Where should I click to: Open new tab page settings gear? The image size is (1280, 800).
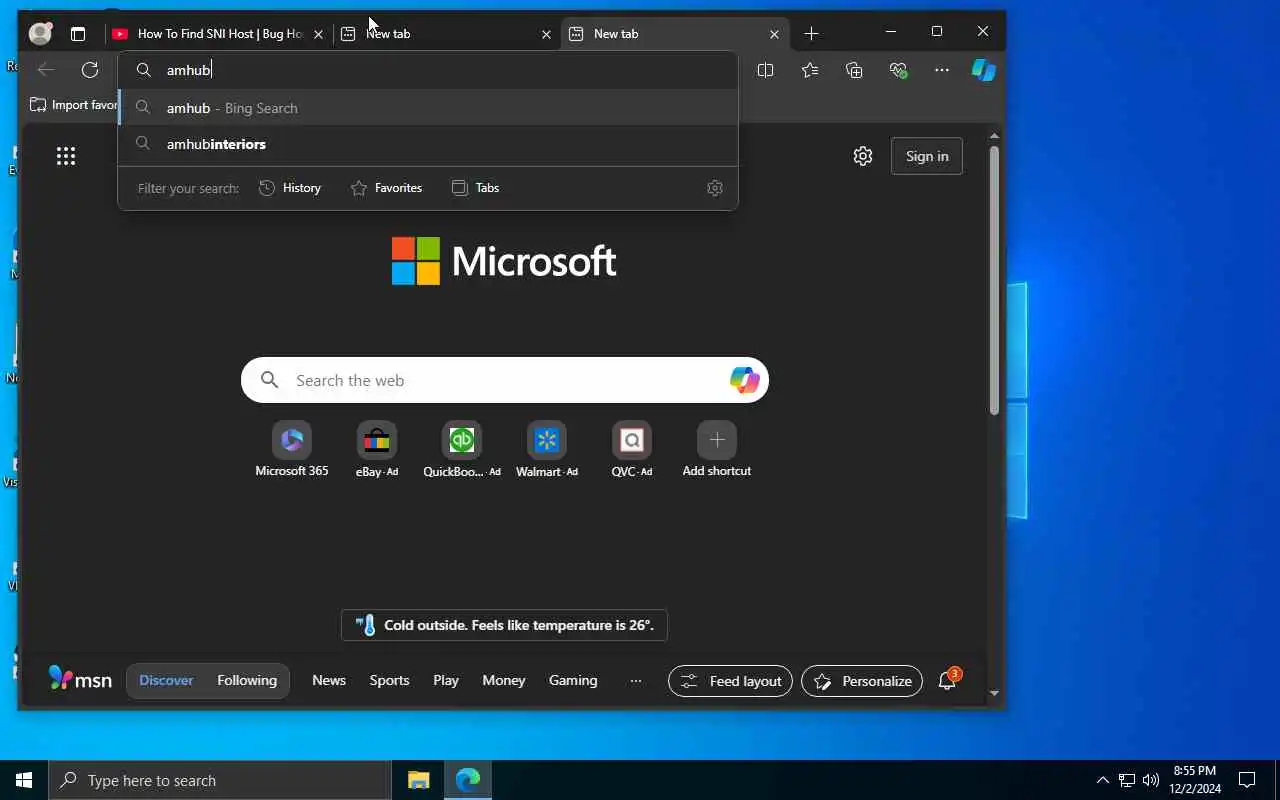[x=863, y=156]
